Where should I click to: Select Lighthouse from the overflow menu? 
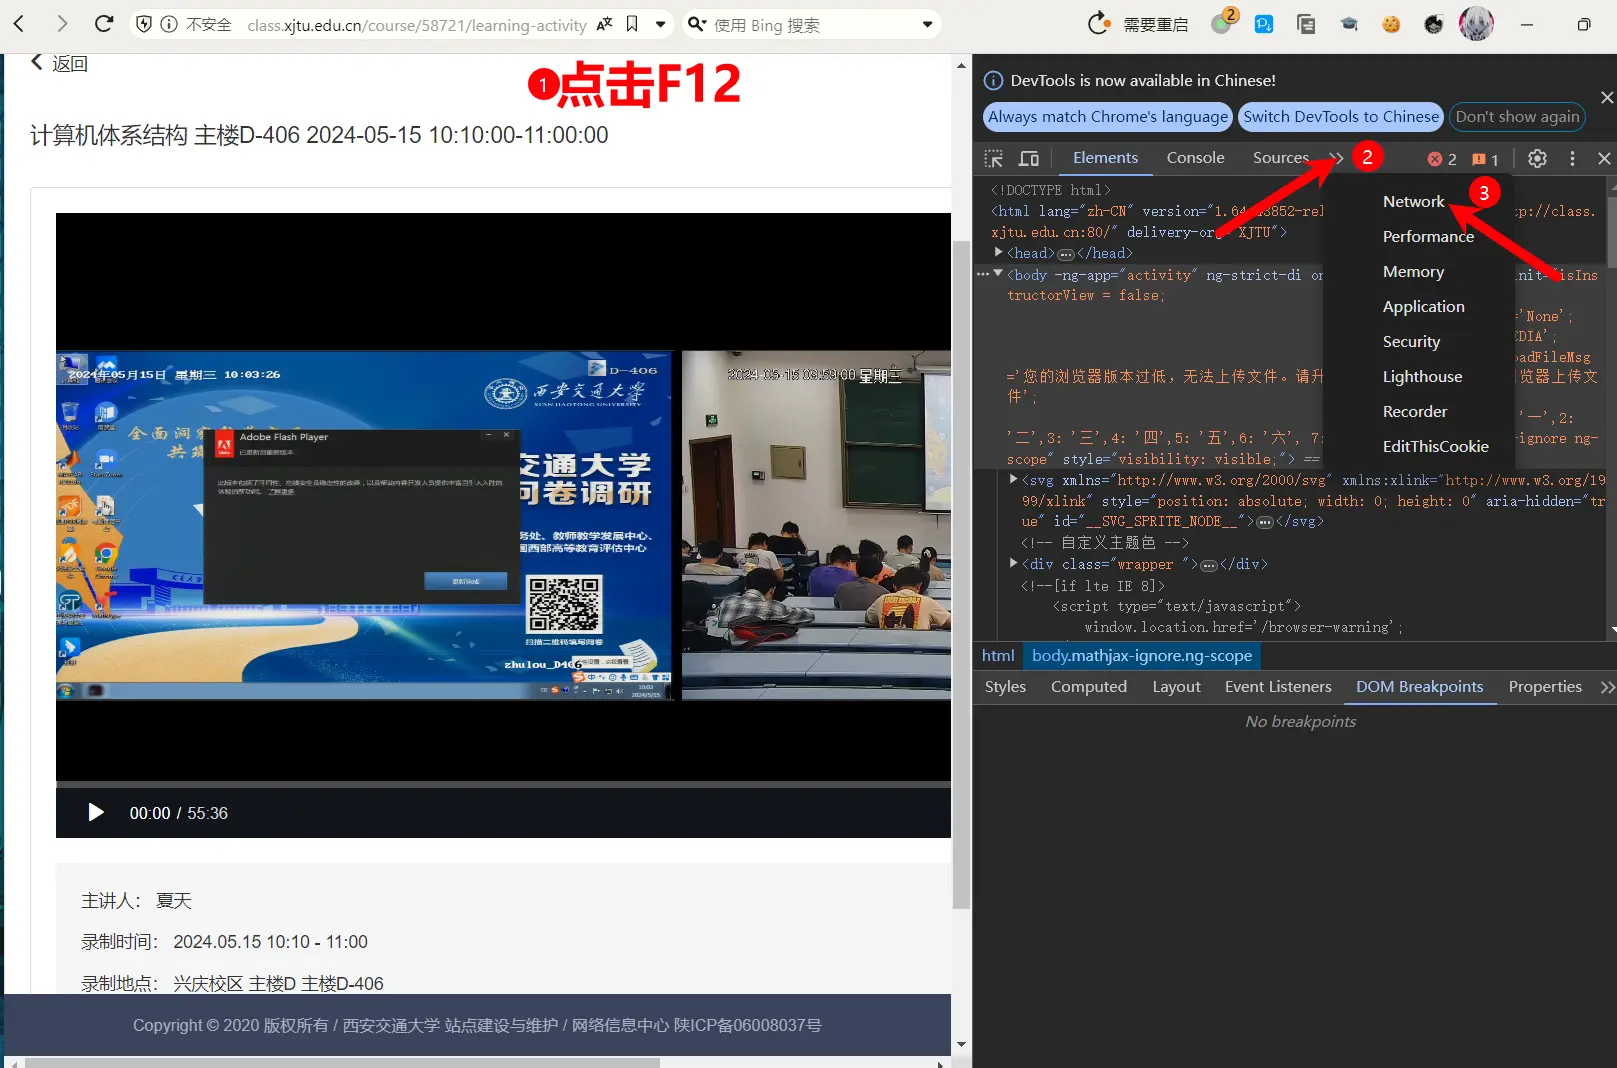[1422, 376]
